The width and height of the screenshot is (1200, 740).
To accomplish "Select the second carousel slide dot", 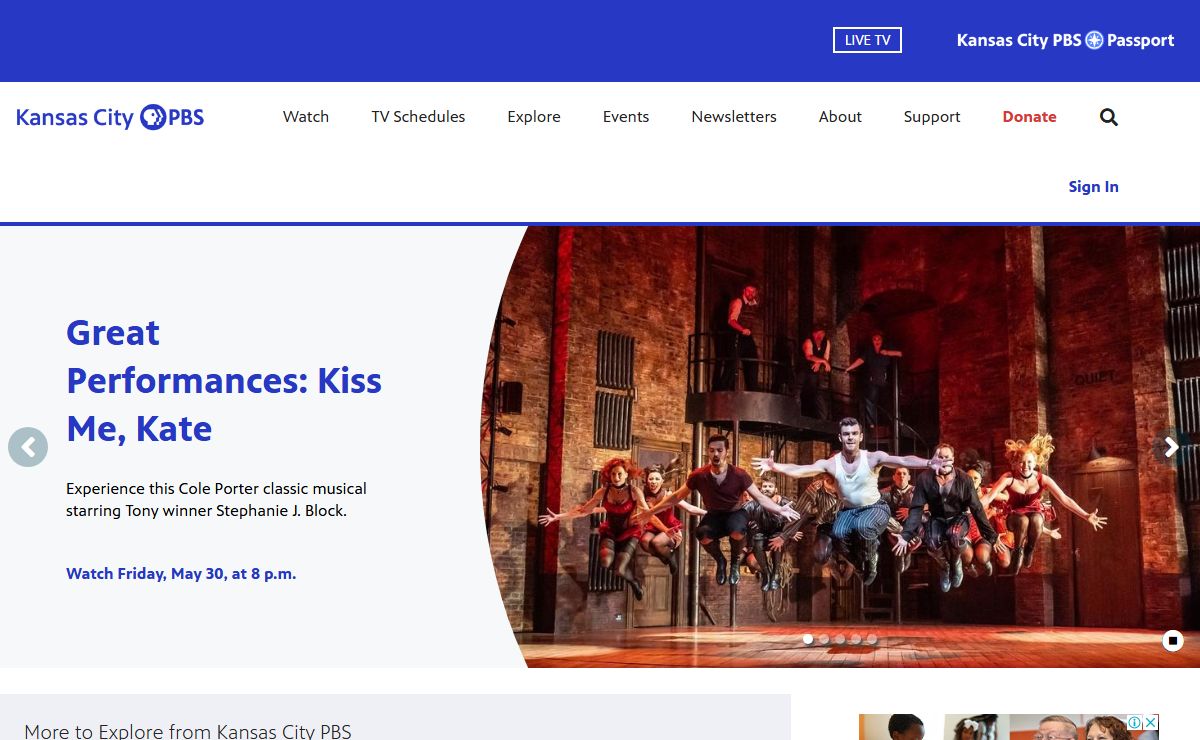I will point(824,639).
